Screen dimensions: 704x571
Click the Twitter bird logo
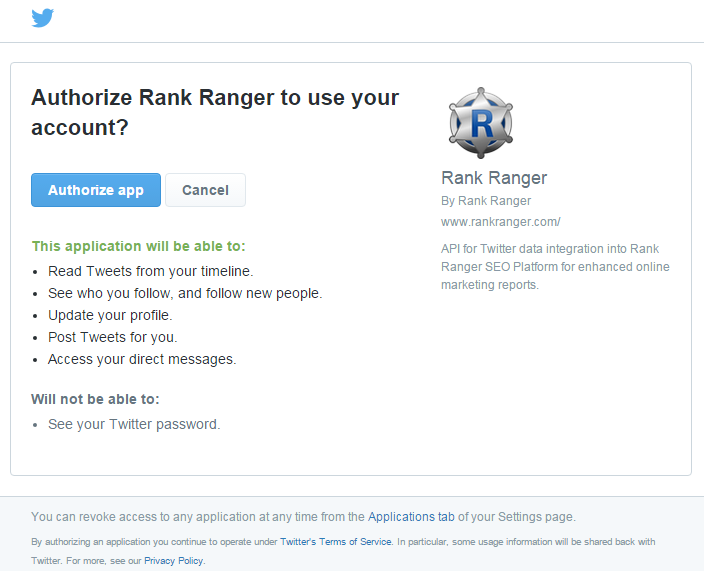tap(43, 18)
